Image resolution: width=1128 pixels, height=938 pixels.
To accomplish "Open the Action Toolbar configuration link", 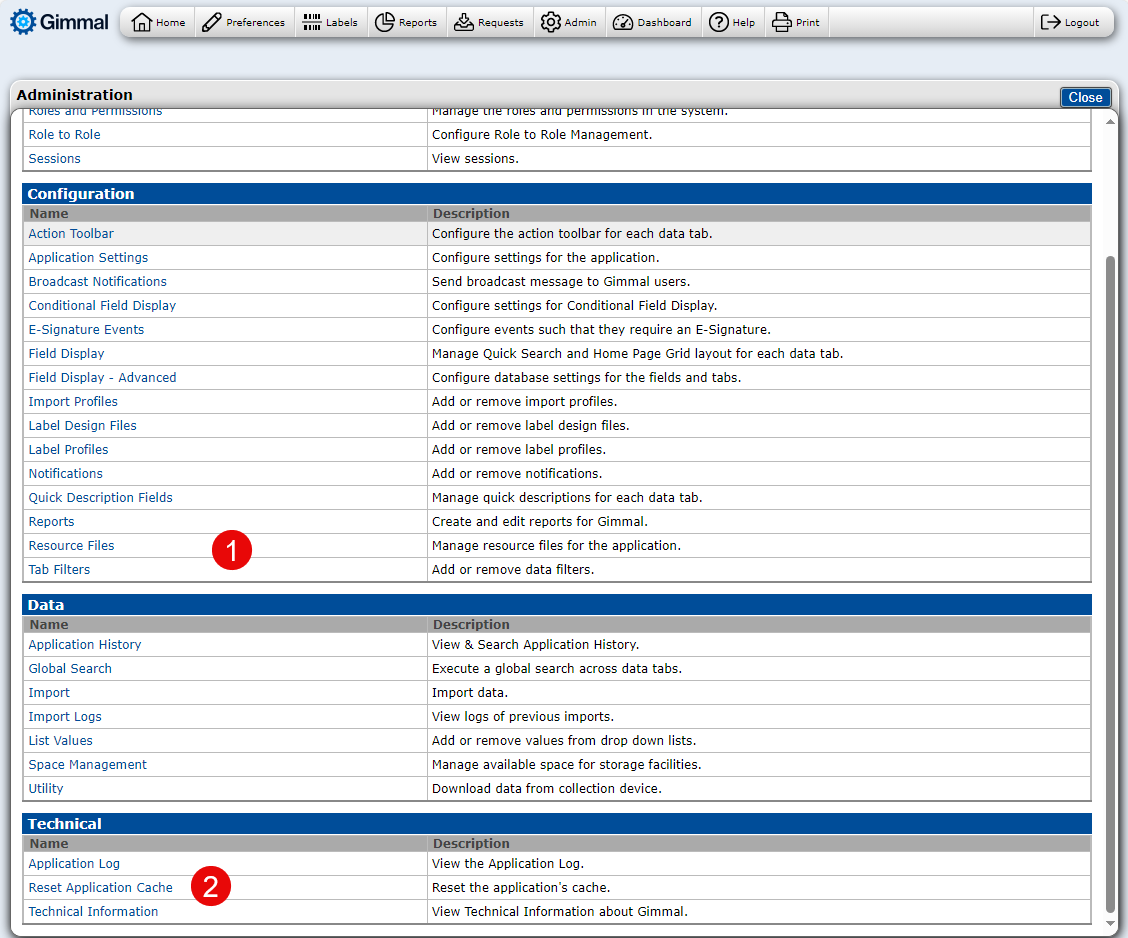I will (x=71, y=234).
